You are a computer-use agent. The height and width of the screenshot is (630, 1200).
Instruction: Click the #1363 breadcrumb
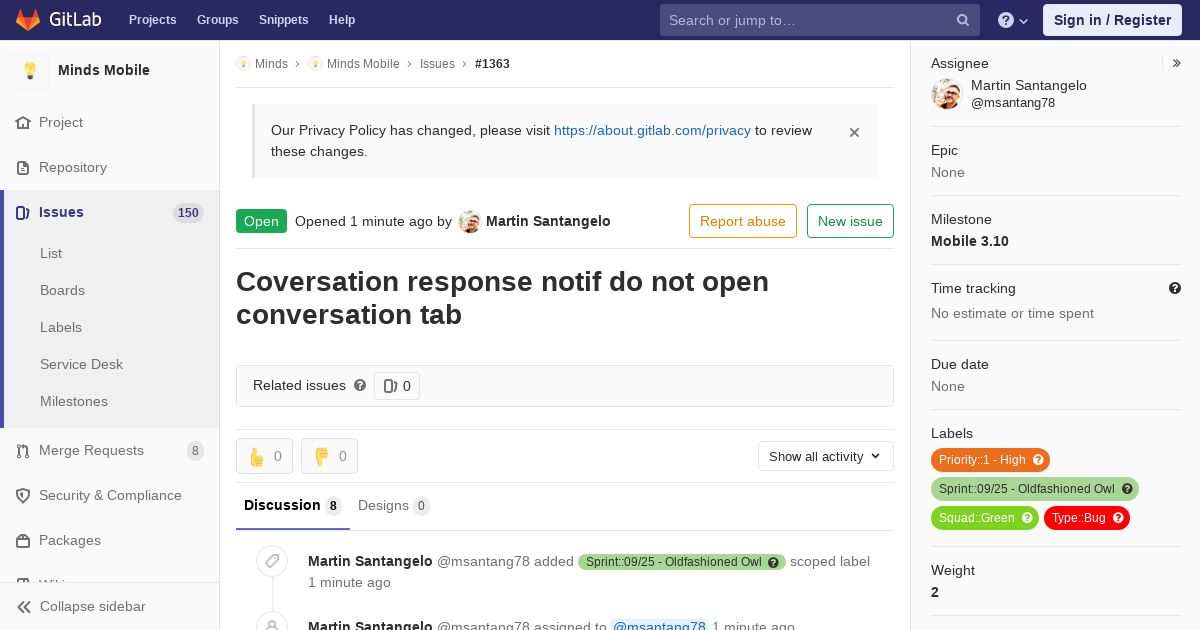492,64
